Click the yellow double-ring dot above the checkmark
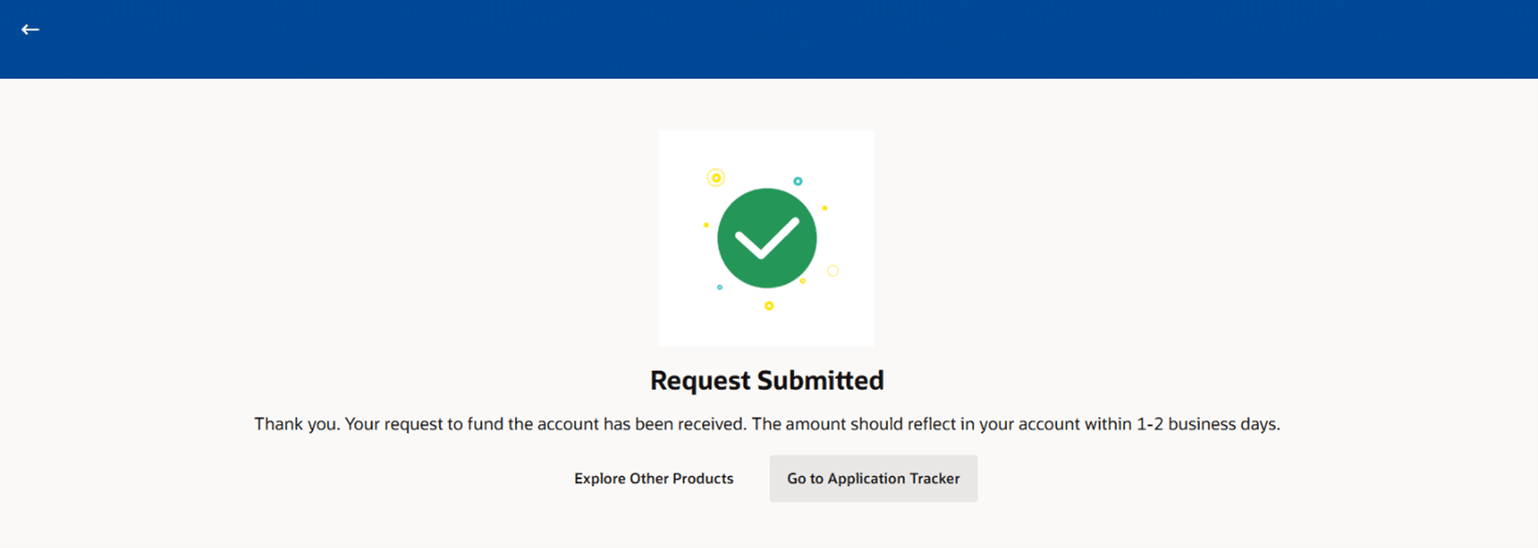Image resolution: width=1538 pixels, height=548 pixels. 715,178
